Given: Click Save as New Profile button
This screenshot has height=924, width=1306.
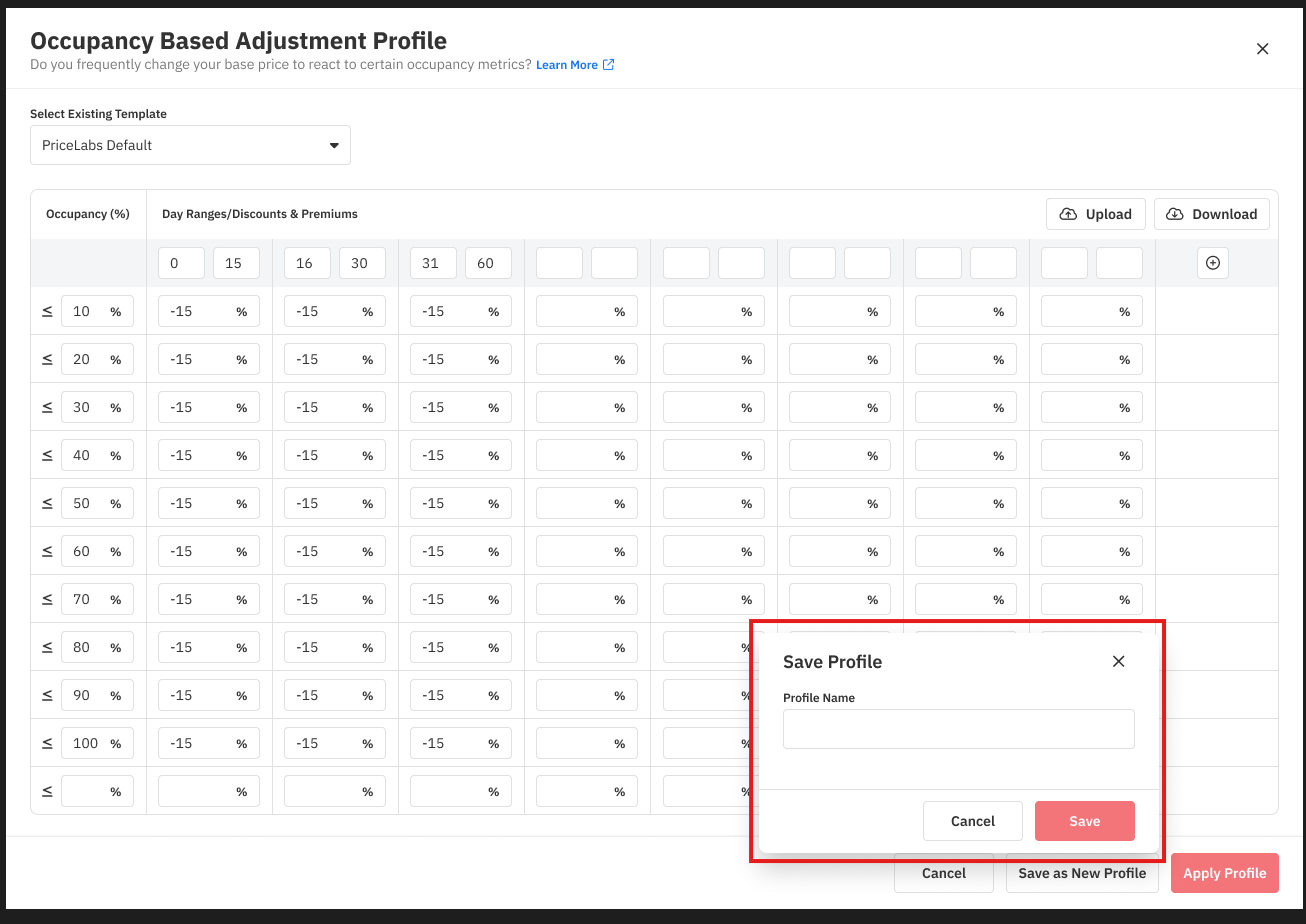Looking at the screenshot, I should [1081, 873].
